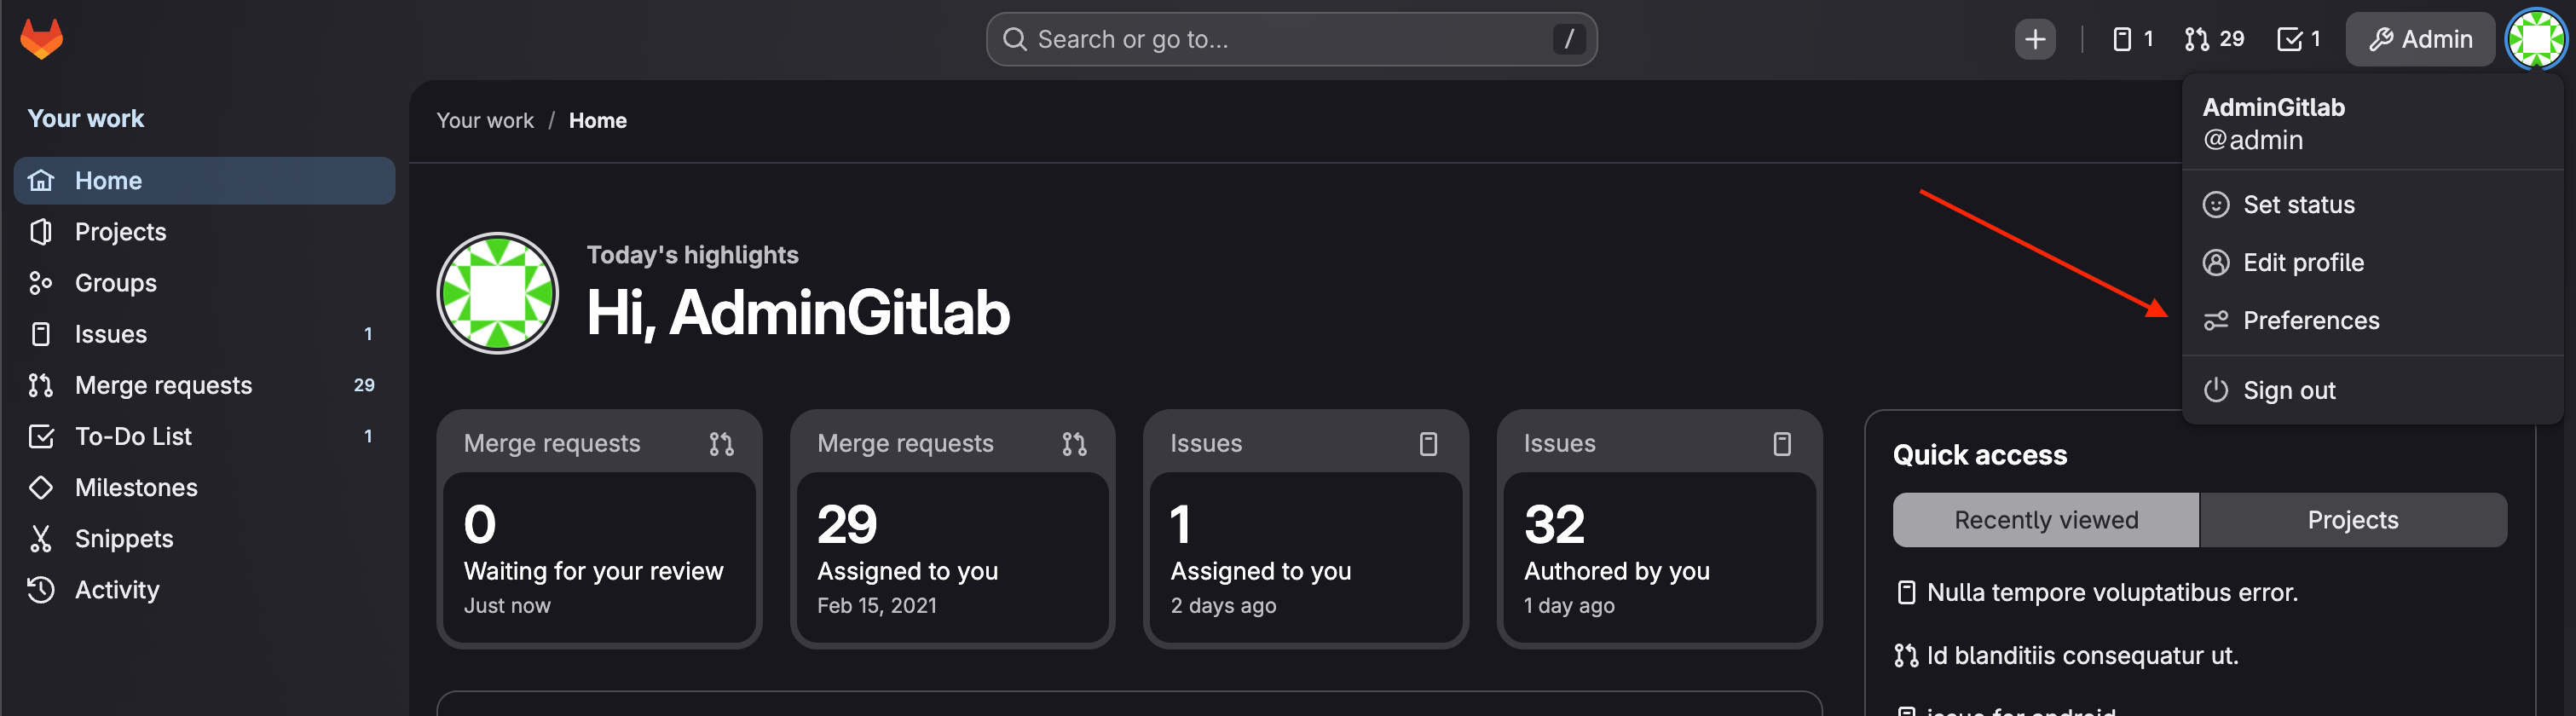Open the create new plus button
This screenshot has height=716, width=2576.
pos(2034,39)
